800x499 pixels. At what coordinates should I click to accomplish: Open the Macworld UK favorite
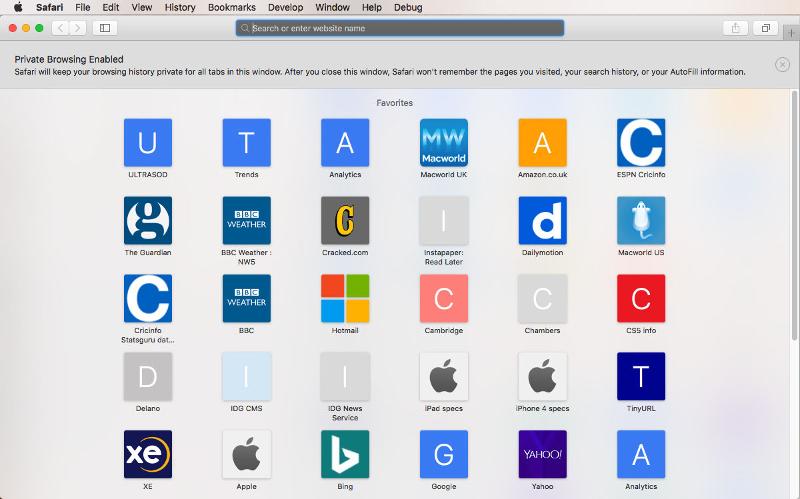443,142
